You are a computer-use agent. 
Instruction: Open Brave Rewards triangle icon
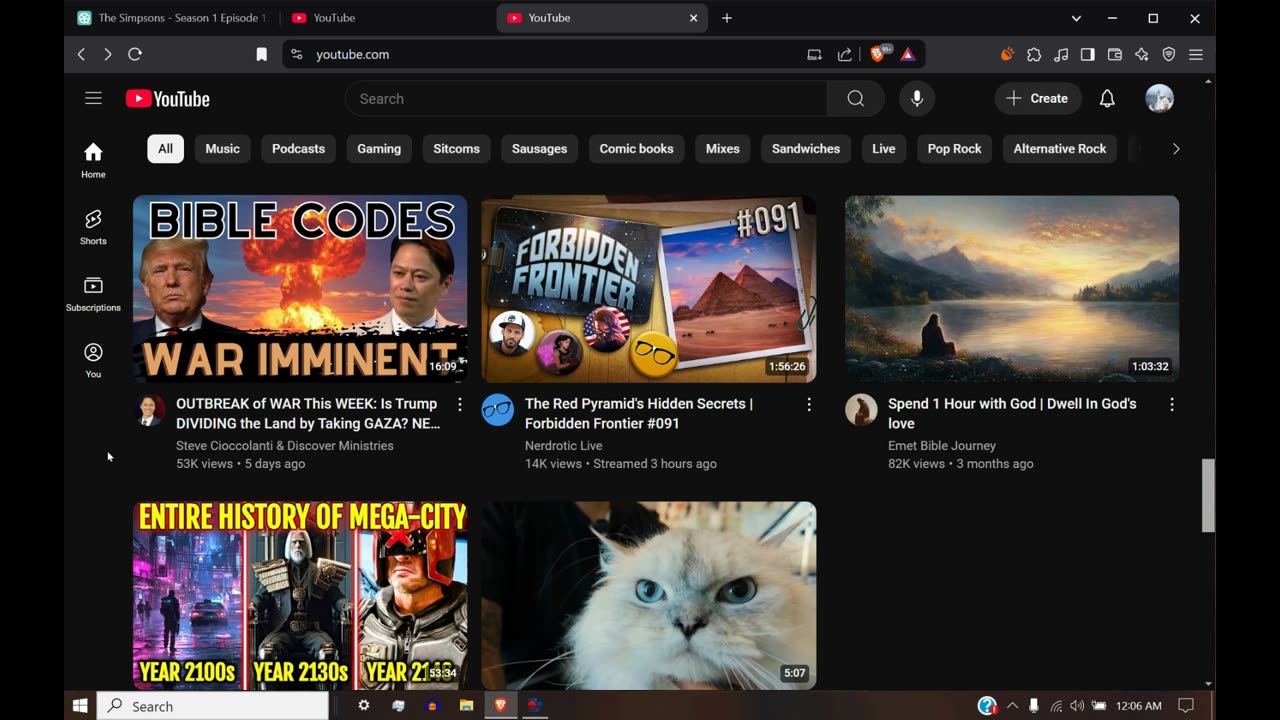coord(908,55)
